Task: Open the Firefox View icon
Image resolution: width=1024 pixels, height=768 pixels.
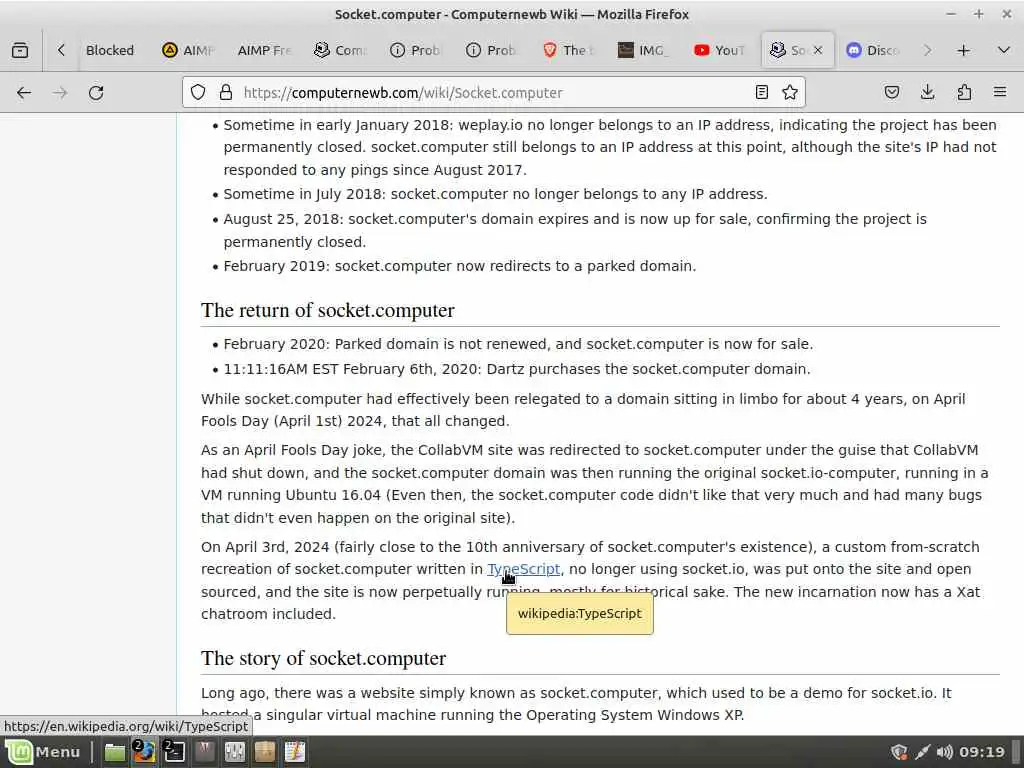Action: 20,50
